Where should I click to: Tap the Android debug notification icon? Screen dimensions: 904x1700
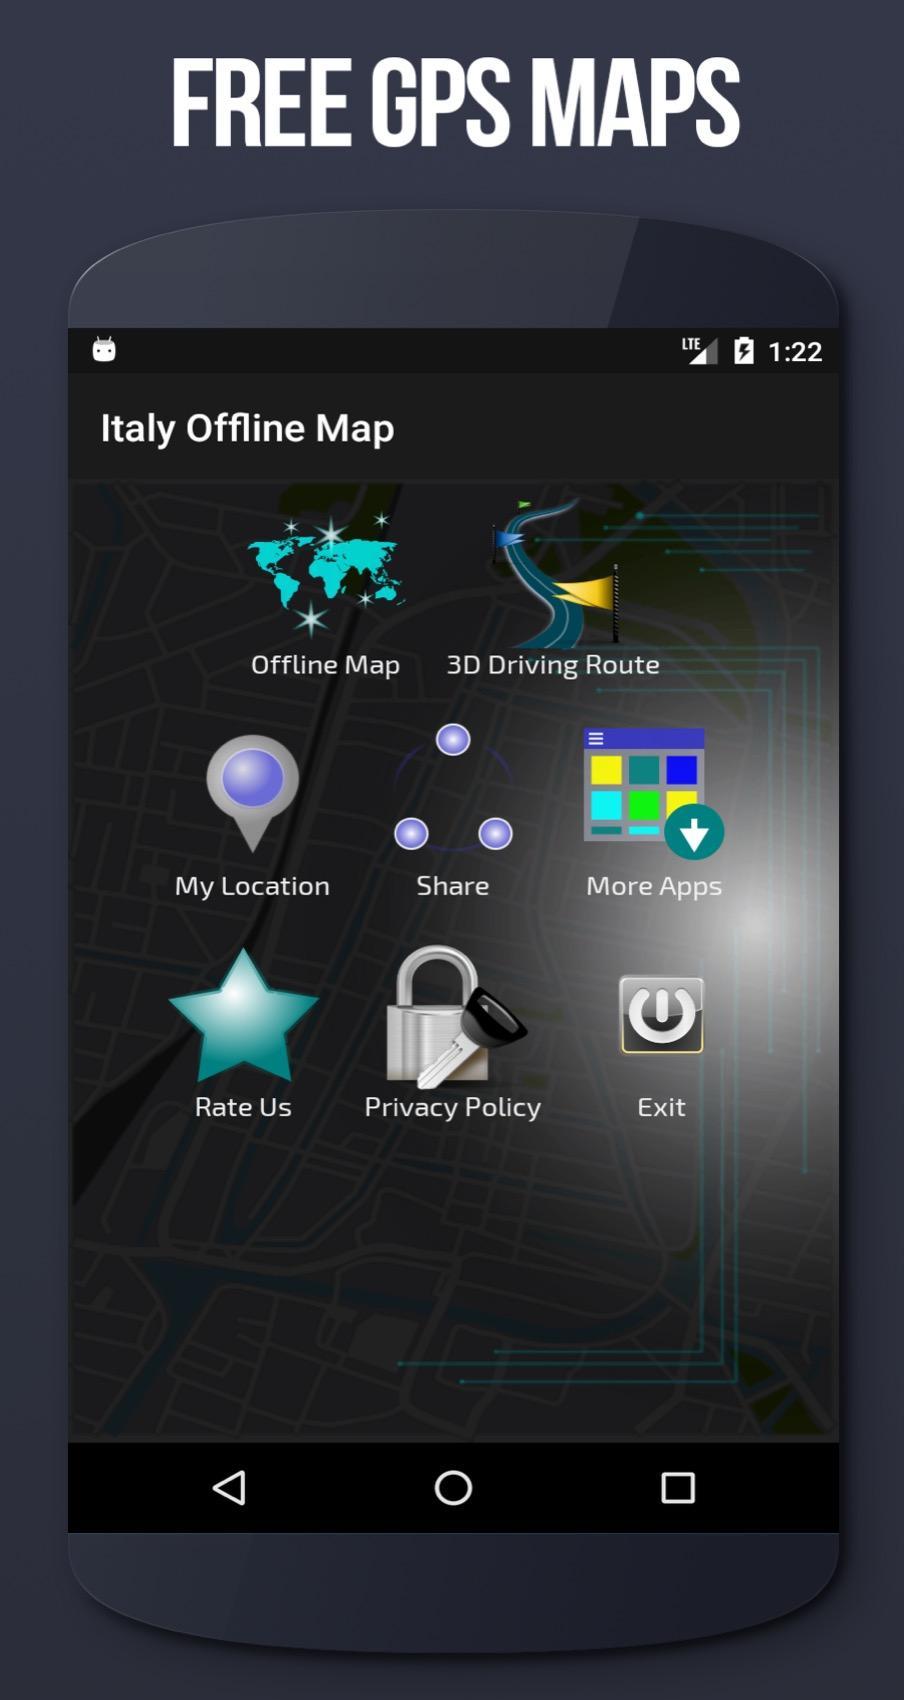[x=104, y=349]
